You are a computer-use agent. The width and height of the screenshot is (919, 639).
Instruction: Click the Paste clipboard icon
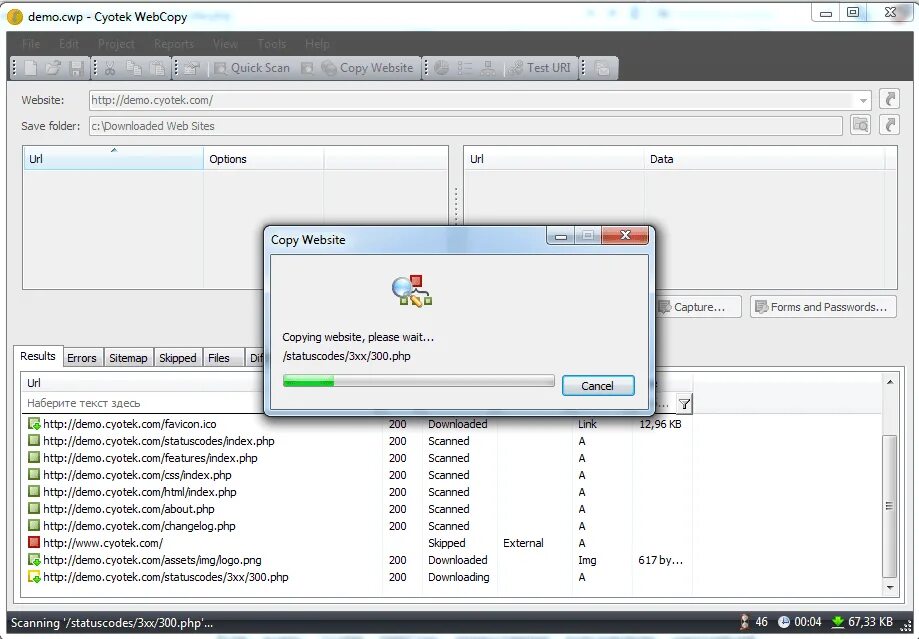point(157,68)
